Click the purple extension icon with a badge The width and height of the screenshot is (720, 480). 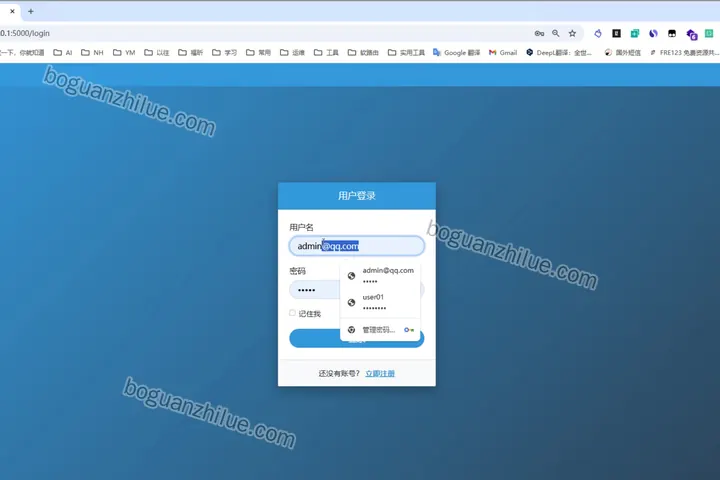[x=692, y=34]
